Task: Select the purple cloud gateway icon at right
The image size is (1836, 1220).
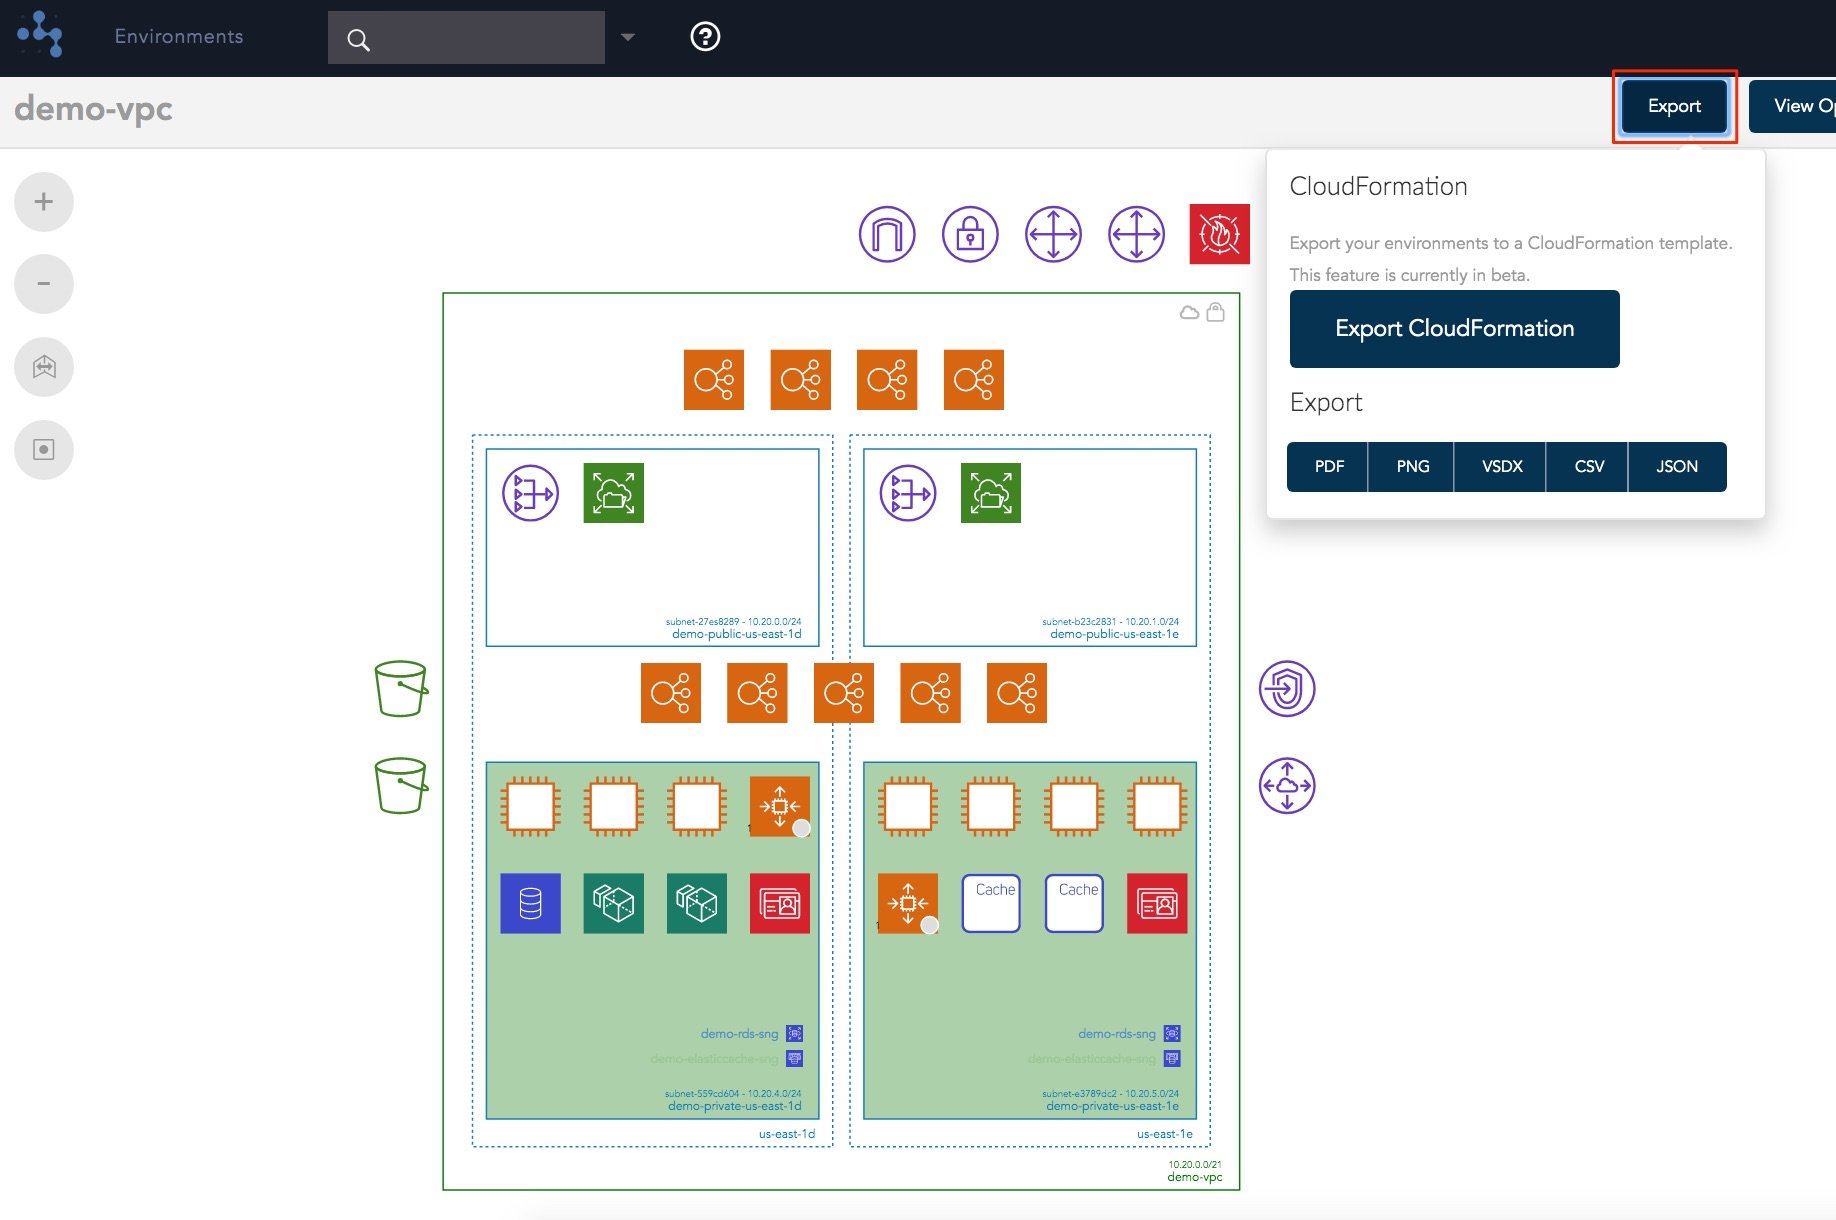Action: tap(1287, 786)
